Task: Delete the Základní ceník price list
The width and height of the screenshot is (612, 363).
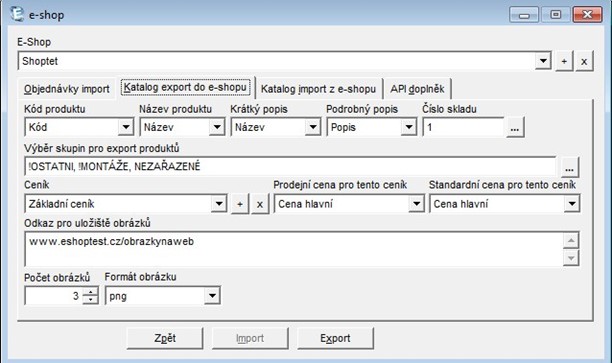Action: pos(260,204)
